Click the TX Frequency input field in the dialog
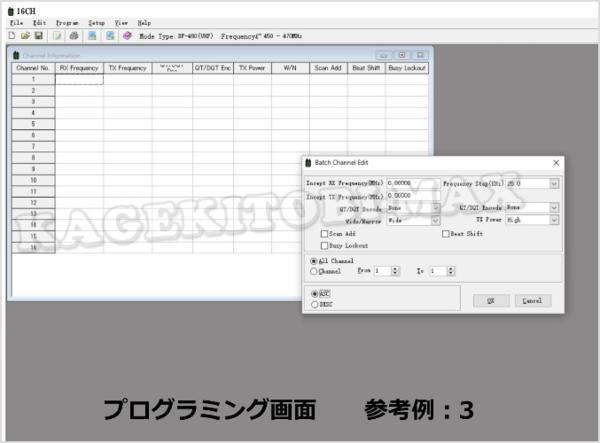 [x=413, y=195]
